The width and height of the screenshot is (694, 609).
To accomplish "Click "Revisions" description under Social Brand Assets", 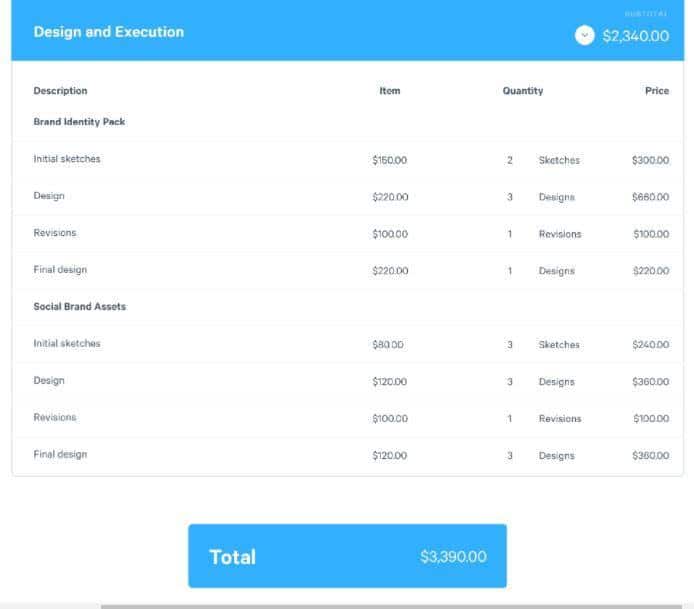I will click(x=55, y=417).
